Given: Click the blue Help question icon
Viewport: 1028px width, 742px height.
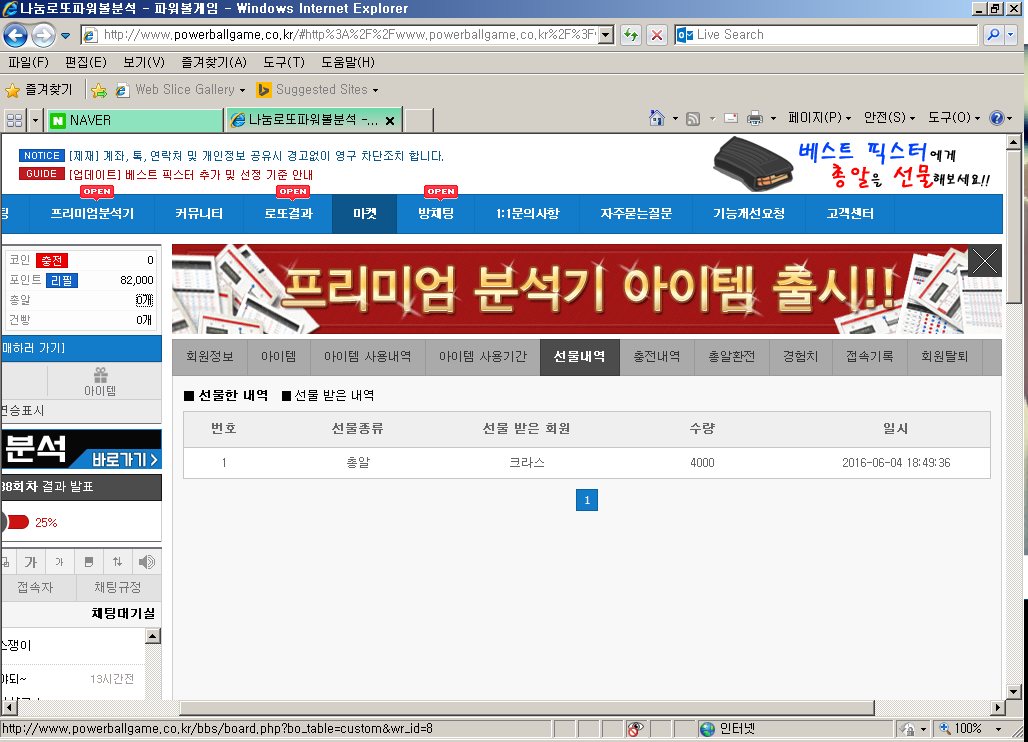Looking at the screenshot, I should coord(997,118).
